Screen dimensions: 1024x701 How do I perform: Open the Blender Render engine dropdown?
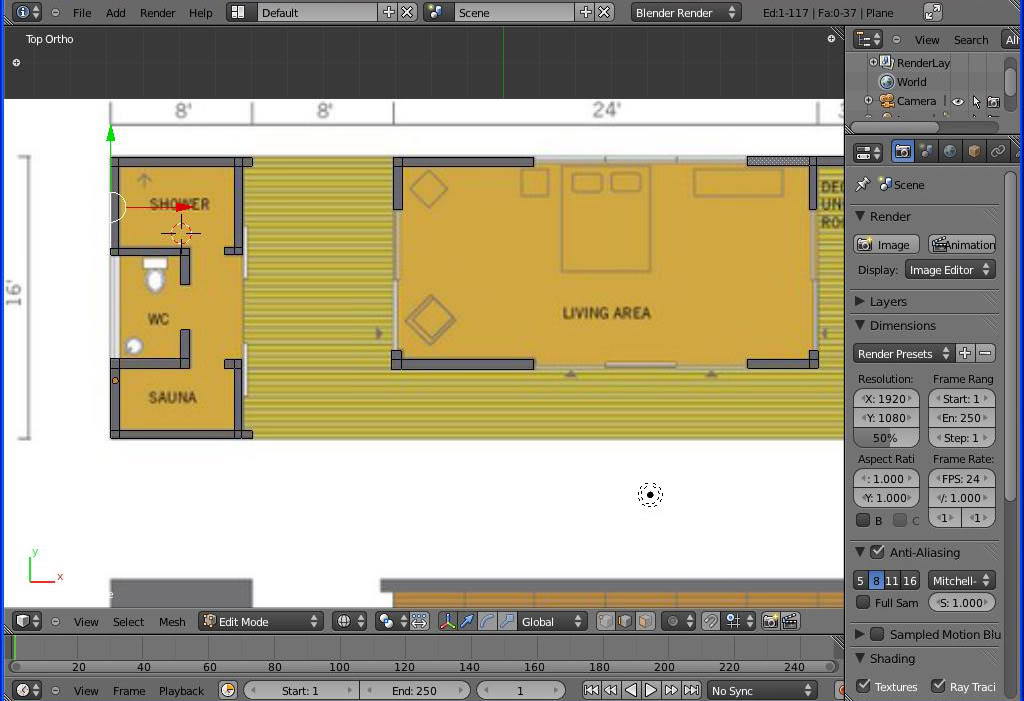pyautogui.click(x=686, y=12)
